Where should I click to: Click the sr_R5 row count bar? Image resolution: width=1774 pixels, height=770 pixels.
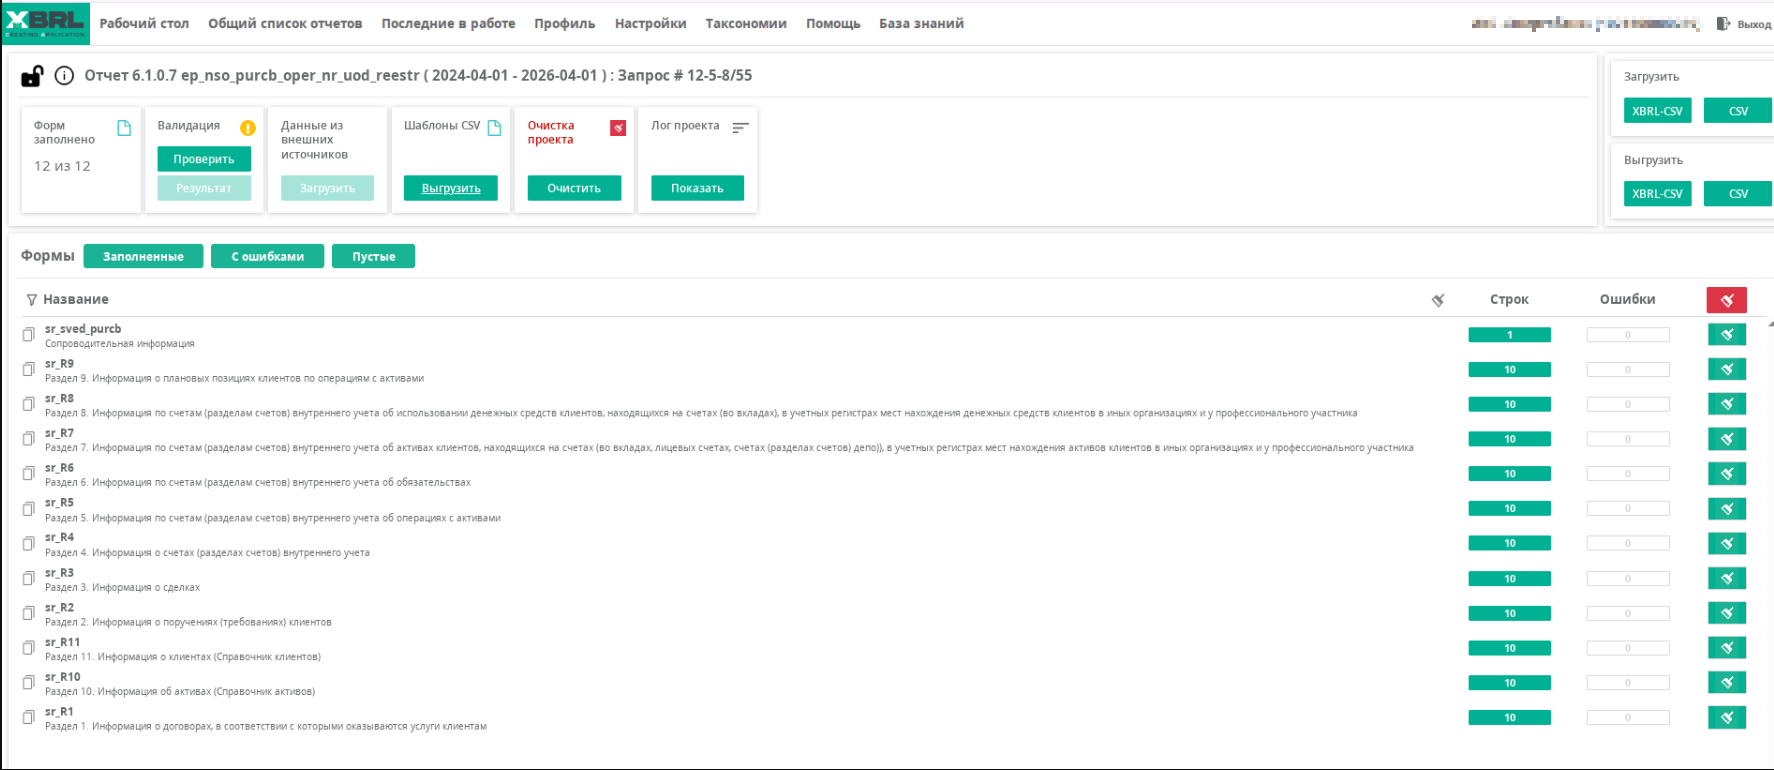1509,509
